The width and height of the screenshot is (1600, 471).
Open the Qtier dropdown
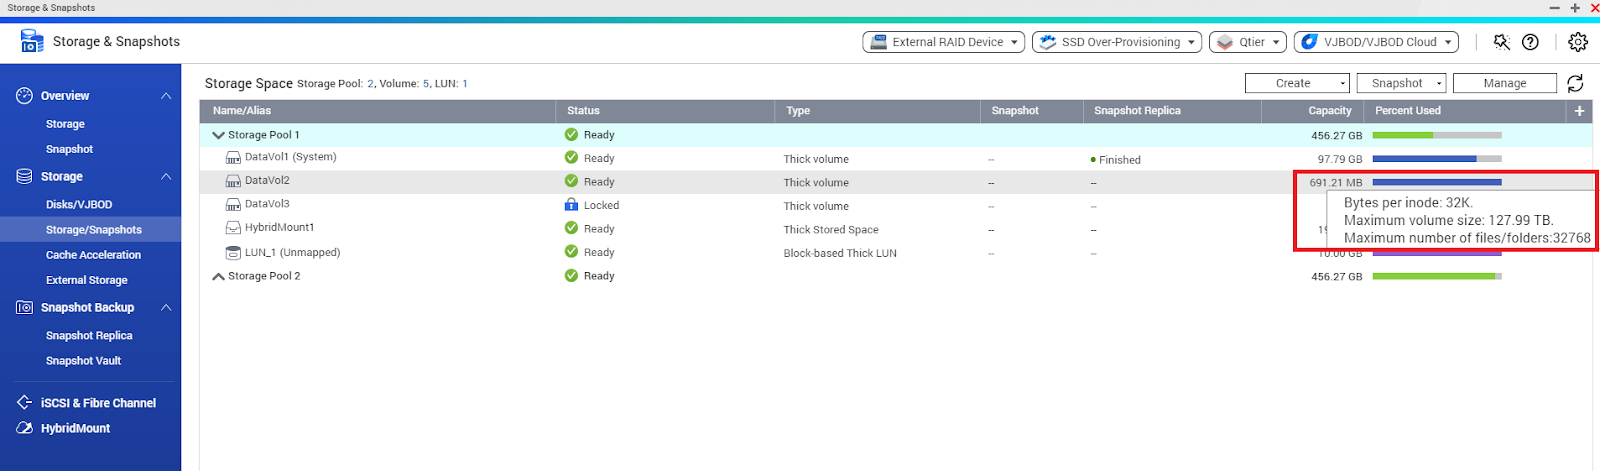click(1248, 42)
